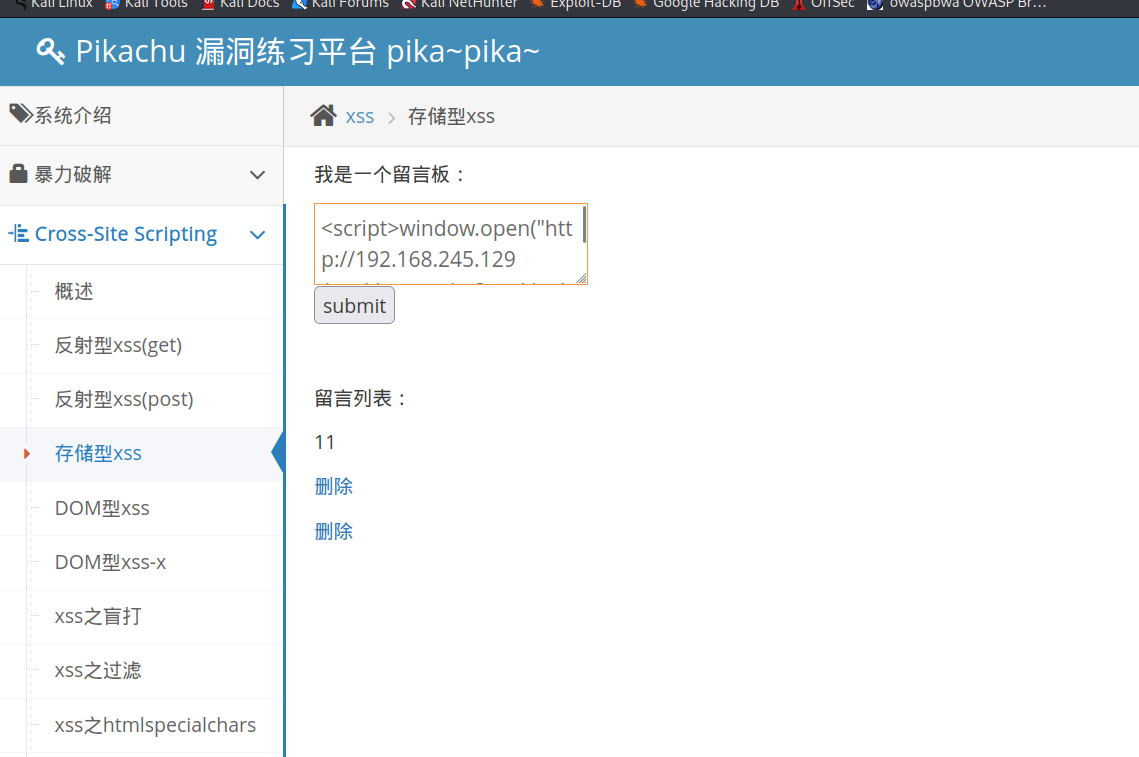Click the Pikachu 漏洞练习平台 title
The width and height of the screenshot is (1139, 757).
click(x=307, y=52)
